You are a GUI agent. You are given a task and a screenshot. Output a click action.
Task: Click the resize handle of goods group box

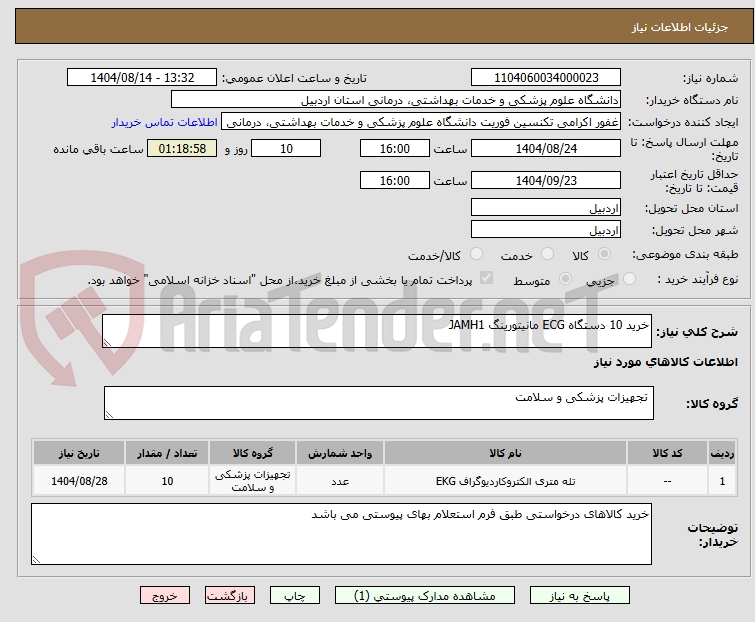point(109,415)
